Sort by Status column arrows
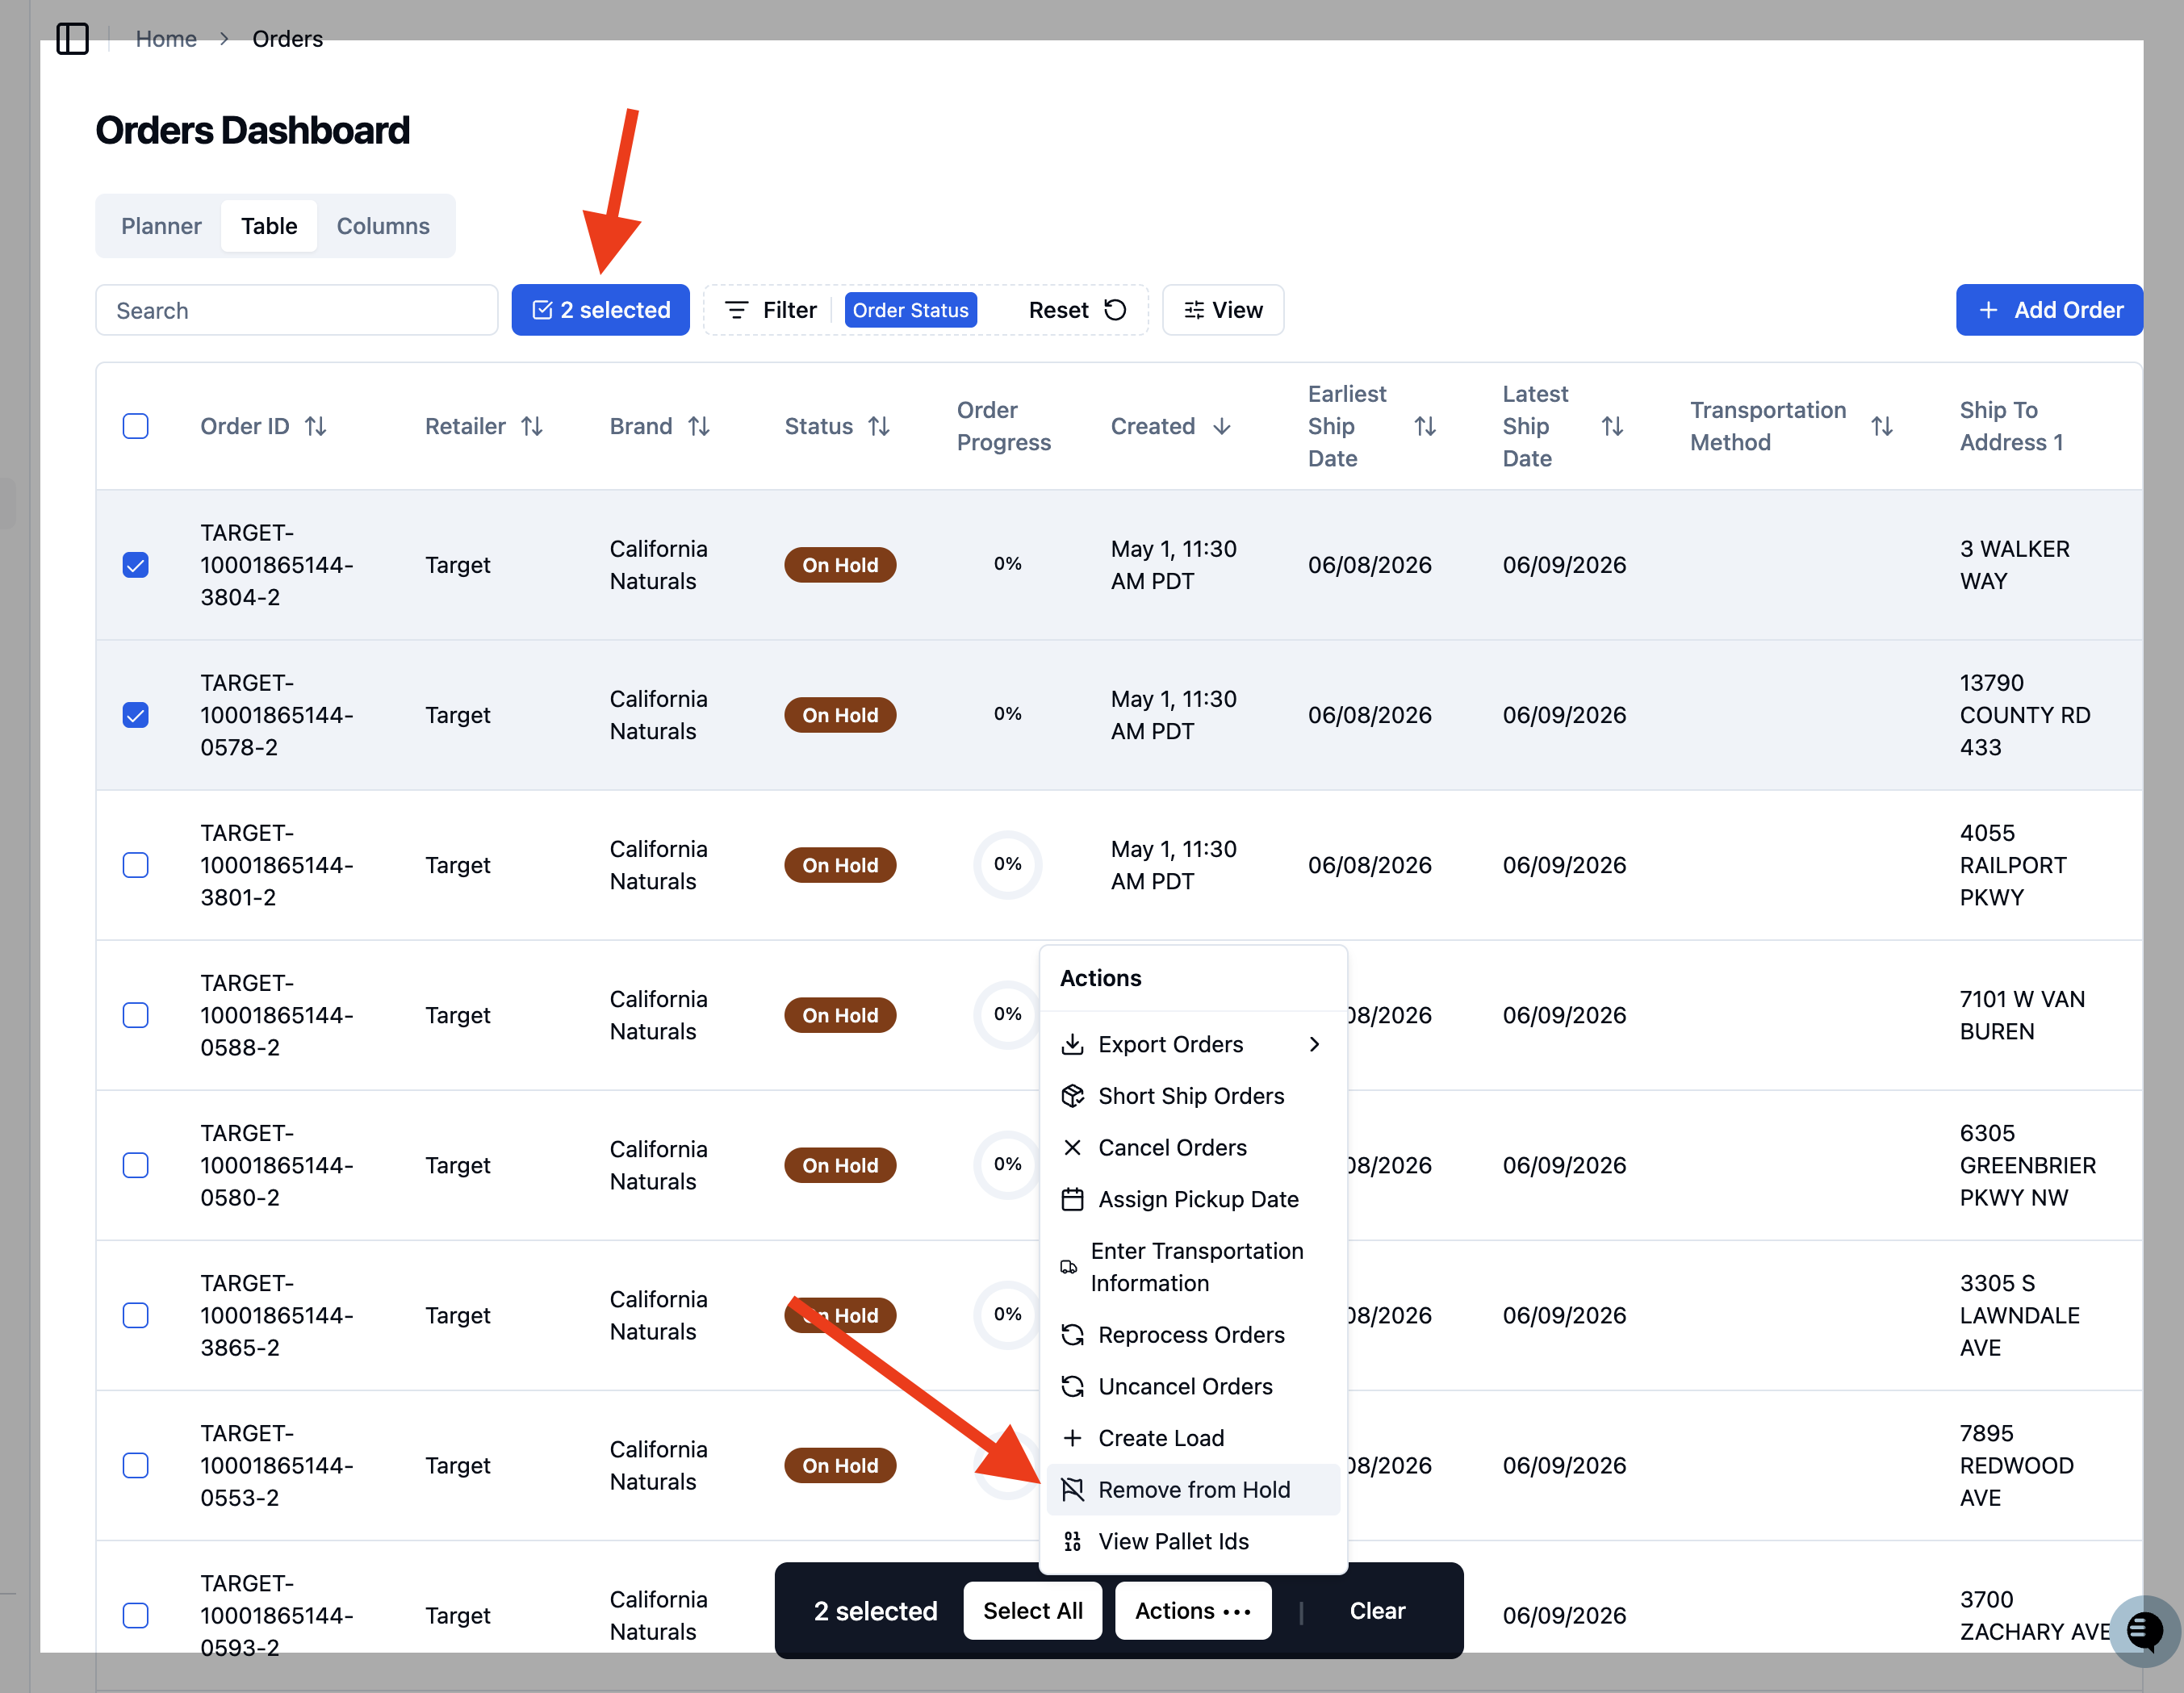 [x=879, y=426]
